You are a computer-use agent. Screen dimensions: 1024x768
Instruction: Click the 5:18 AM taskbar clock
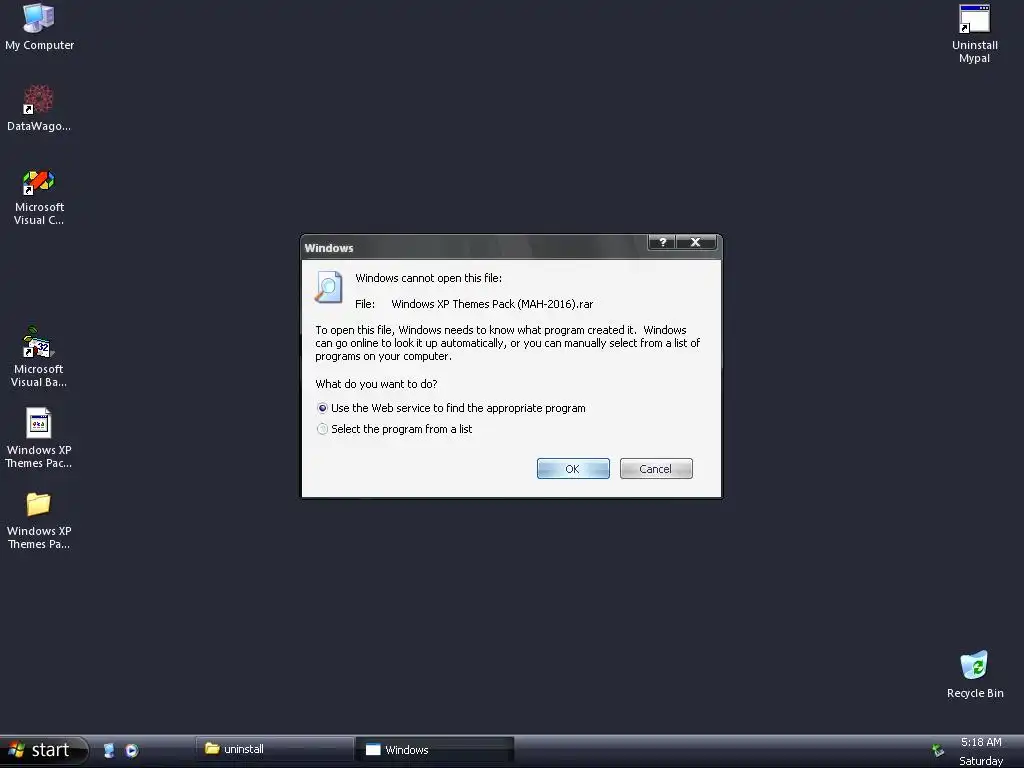[981, 743]
